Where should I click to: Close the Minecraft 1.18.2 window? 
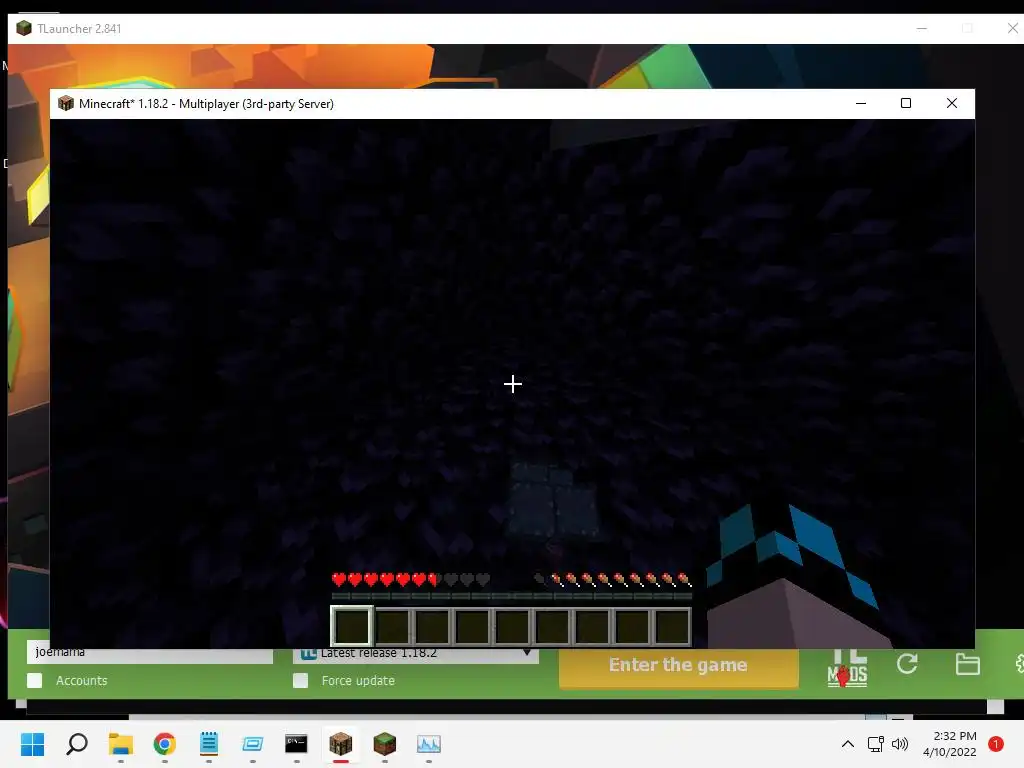[952, 103]
